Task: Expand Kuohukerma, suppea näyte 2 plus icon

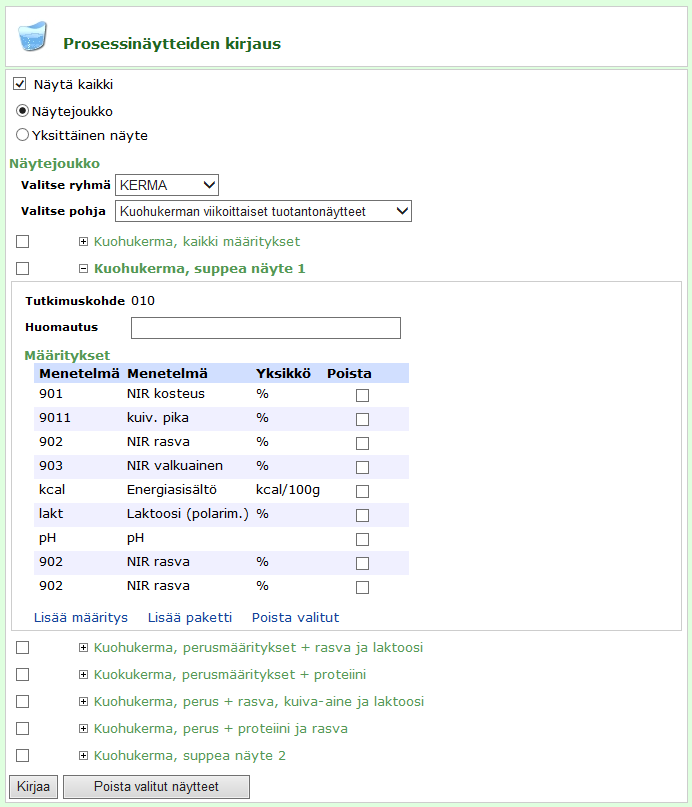Action: click(84, 756)
